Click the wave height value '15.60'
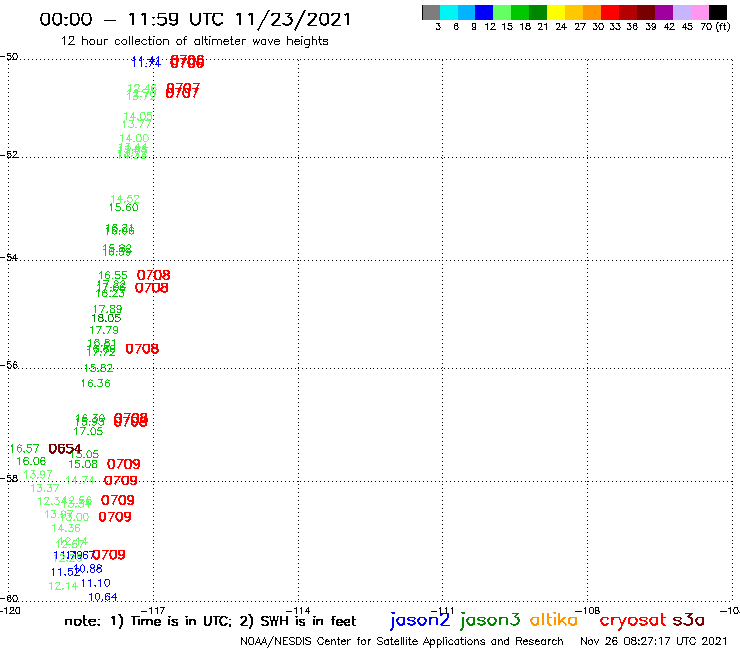This screenshot has width=740, height=650. pyautogui.click(x=124, y=208)
